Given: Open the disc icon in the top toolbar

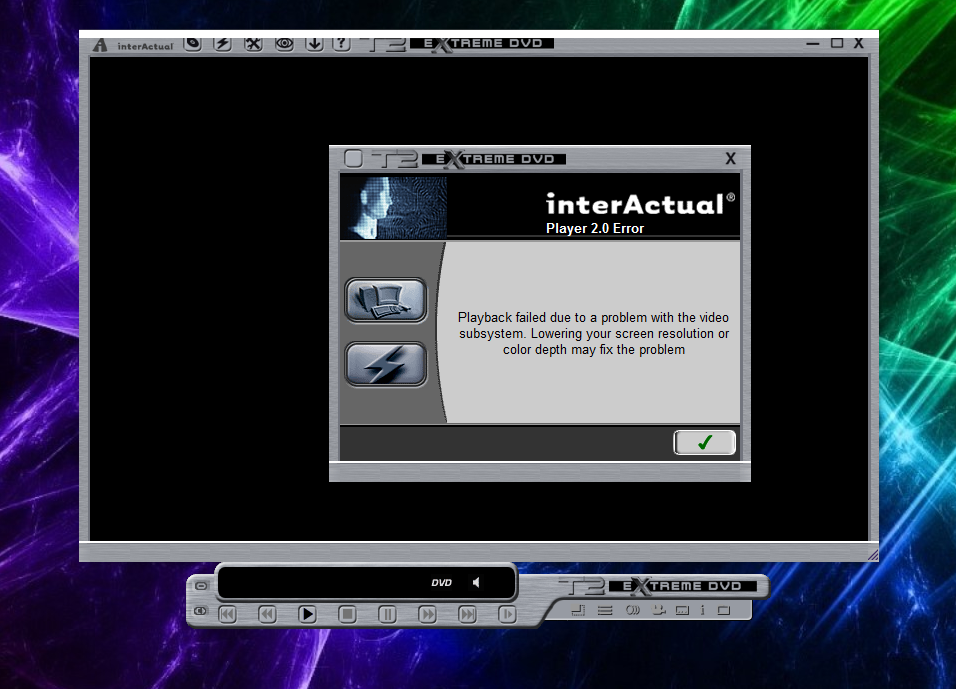Looking at the screenshot, I should [193, 44].
